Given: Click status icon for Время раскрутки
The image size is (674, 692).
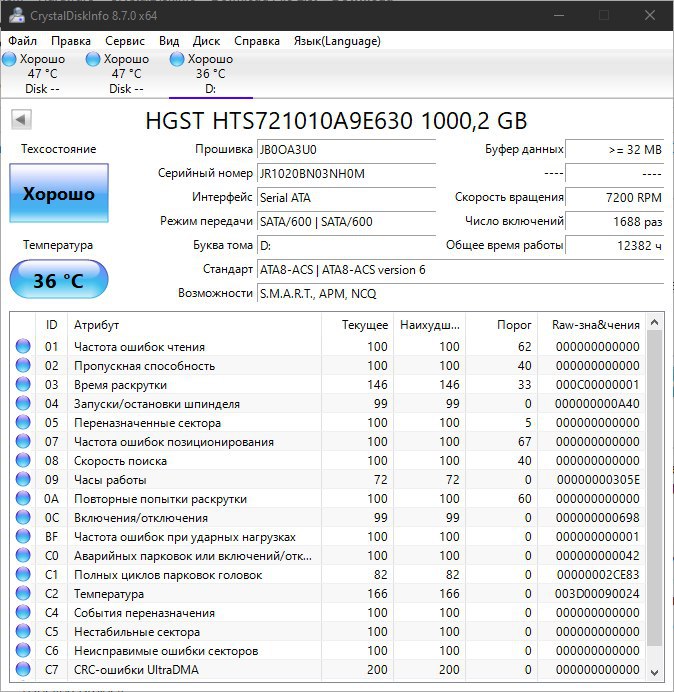Looking at the screenshot, I should coord(23,384).
